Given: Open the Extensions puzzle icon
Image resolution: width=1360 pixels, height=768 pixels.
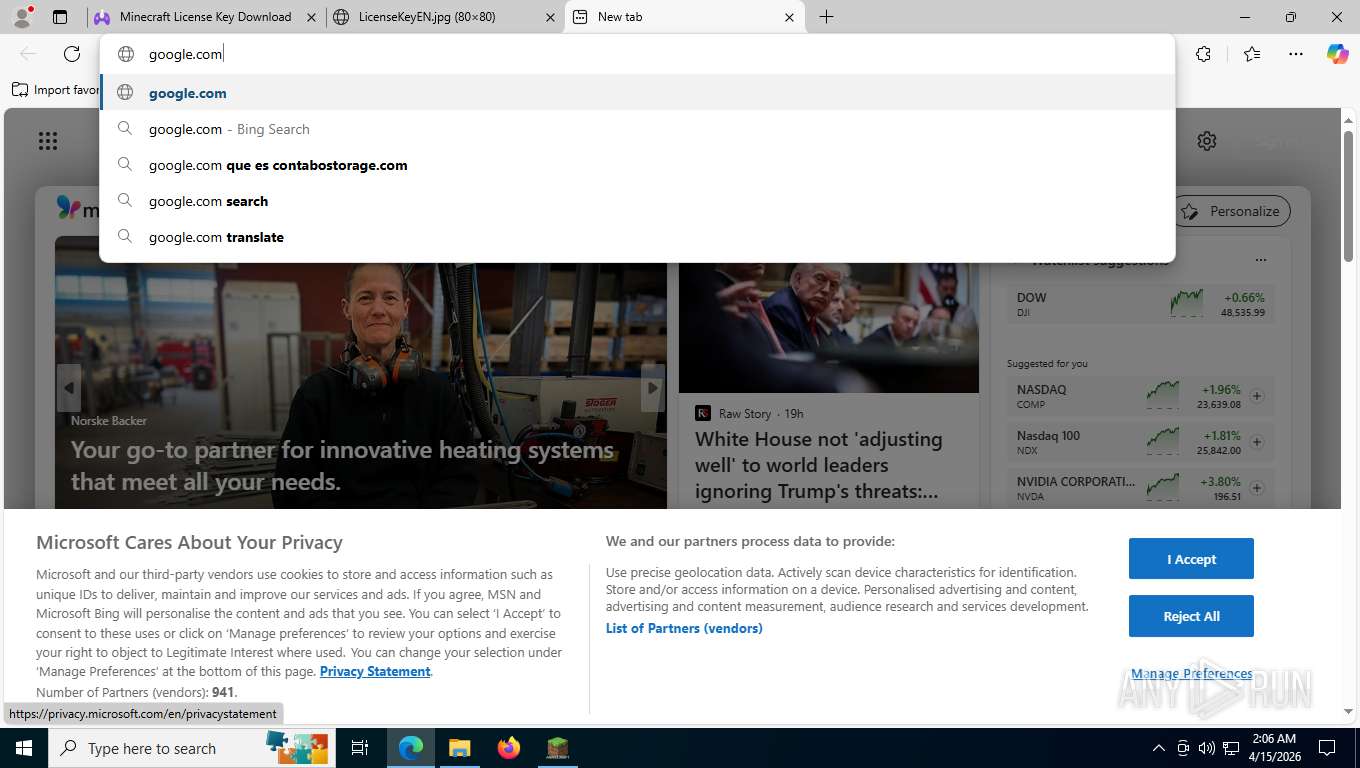Looking at the screenshot, I should click(x=1203, y=54).
